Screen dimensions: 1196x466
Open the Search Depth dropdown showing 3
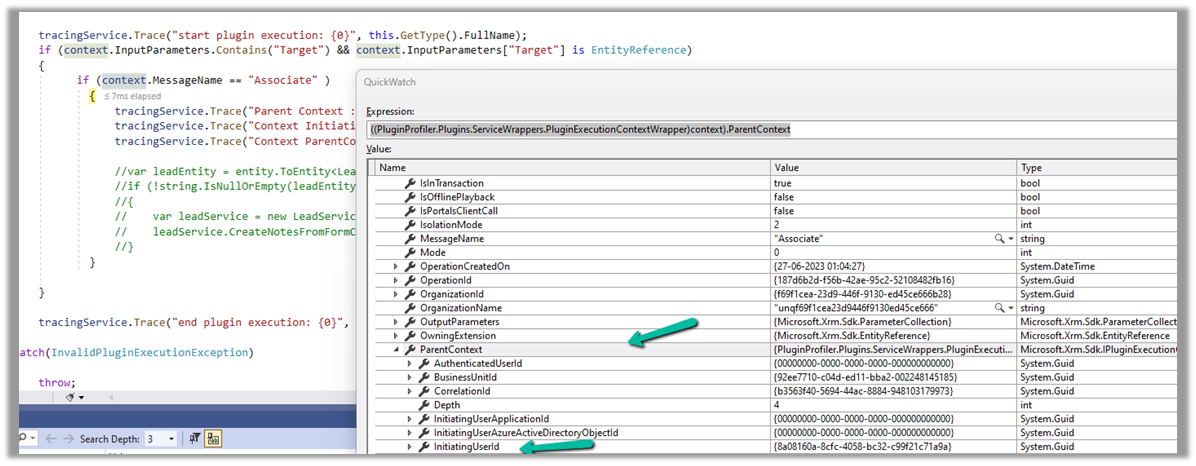click(172, 439)
